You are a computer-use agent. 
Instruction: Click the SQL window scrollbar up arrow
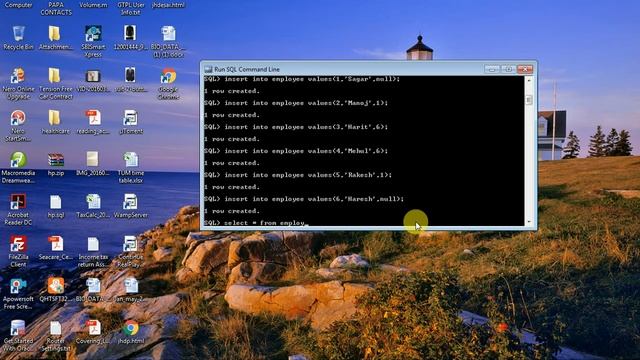point(529,80)
